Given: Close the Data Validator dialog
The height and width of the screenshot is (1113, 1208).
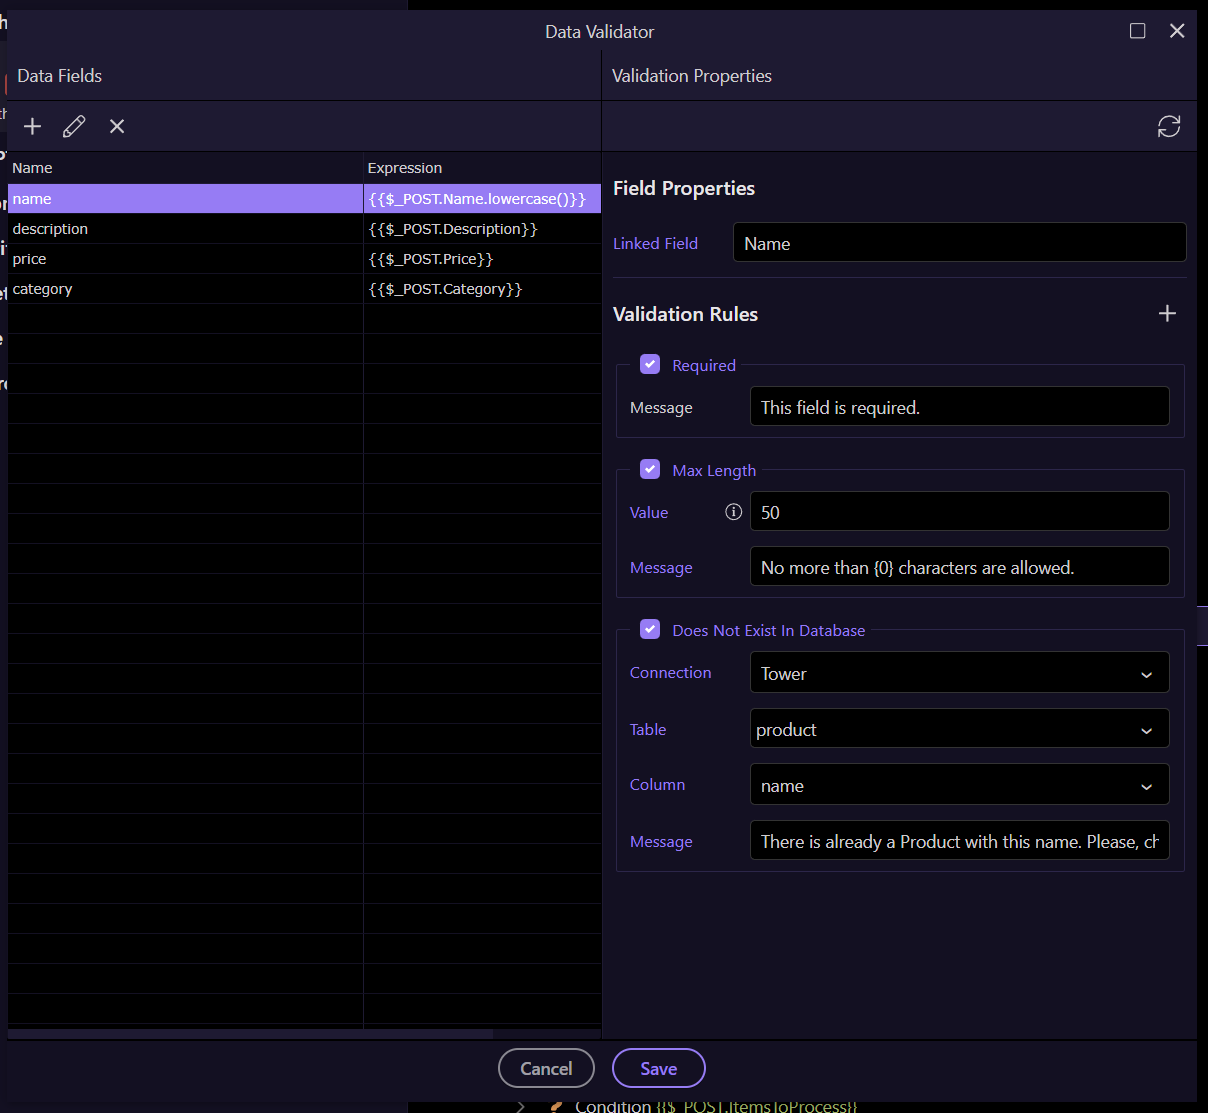Looking at the screenshot, I should 1177,31.
